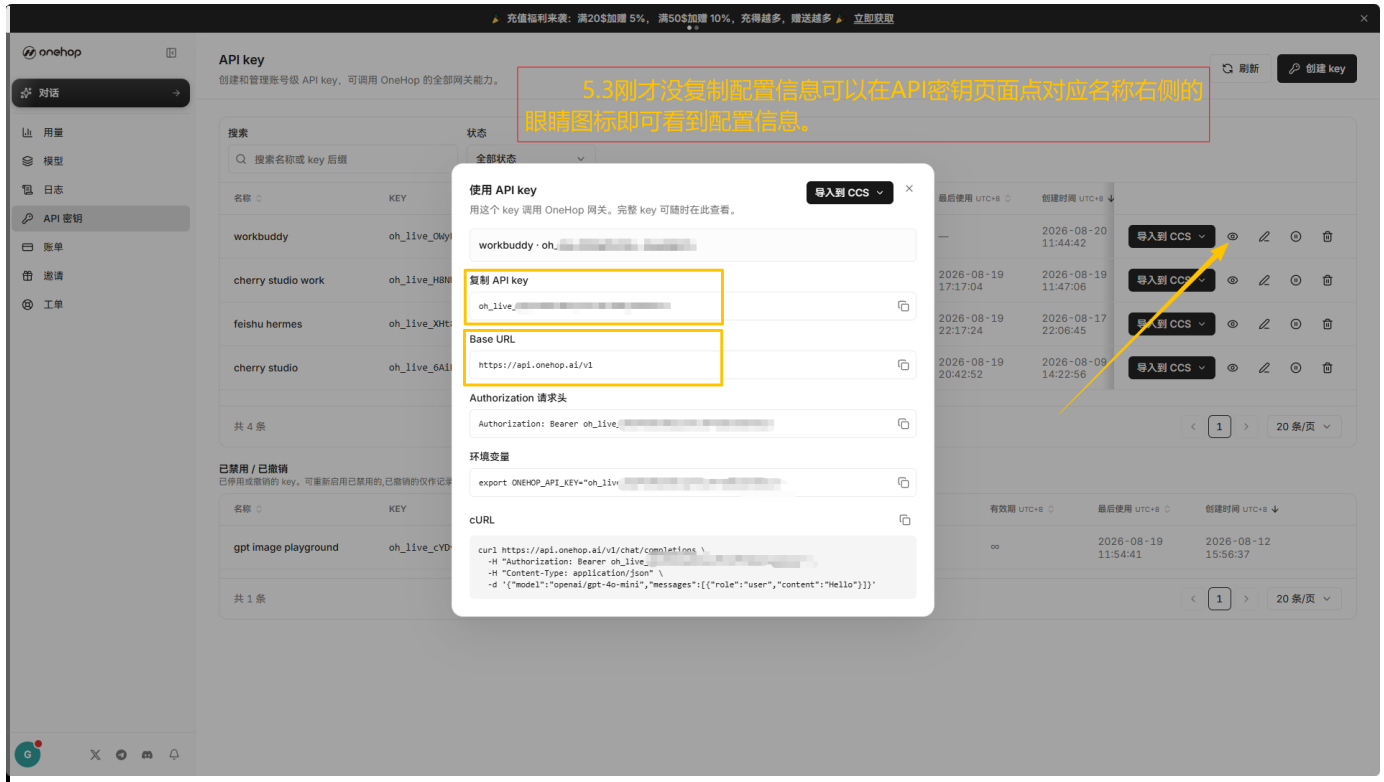Open the 日志 logs page

100,190
